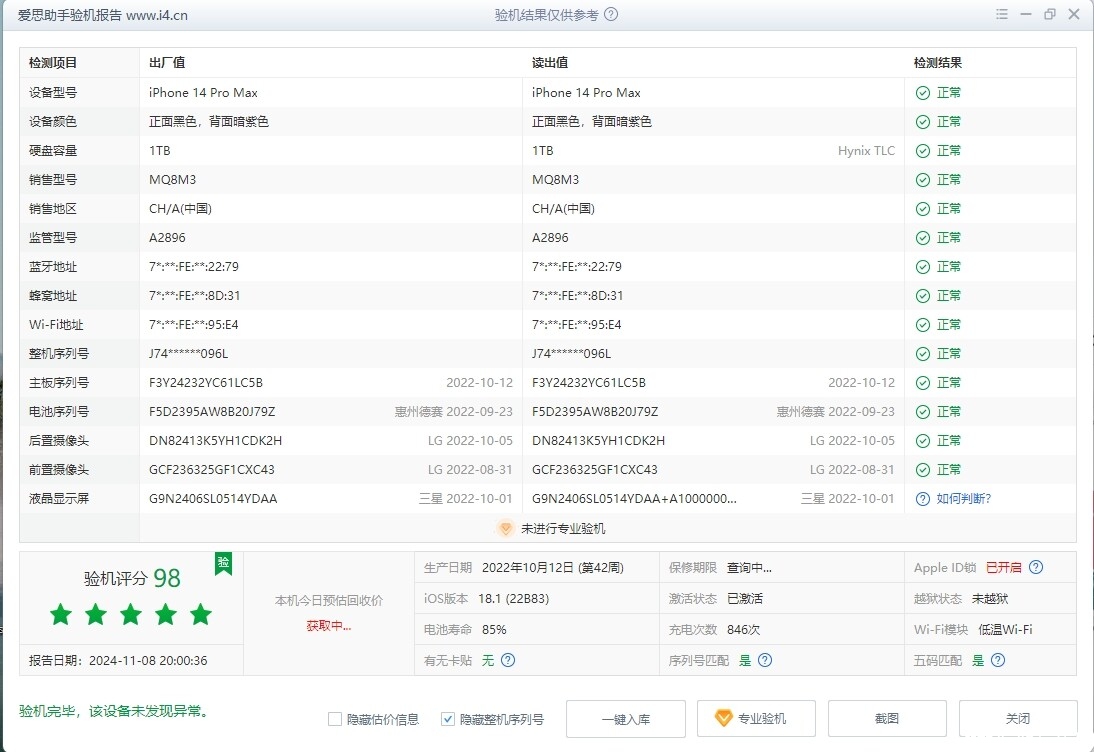The image size is (1094, 752).
Task: Click the 出厂值 column header
Action: tap(167, 63)
